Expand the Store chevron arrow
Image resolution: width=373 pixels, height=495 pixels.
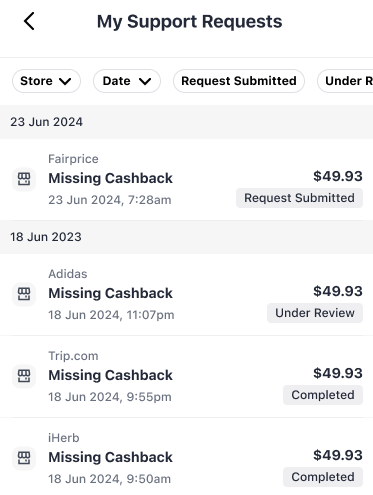click(x=65, y=81)
